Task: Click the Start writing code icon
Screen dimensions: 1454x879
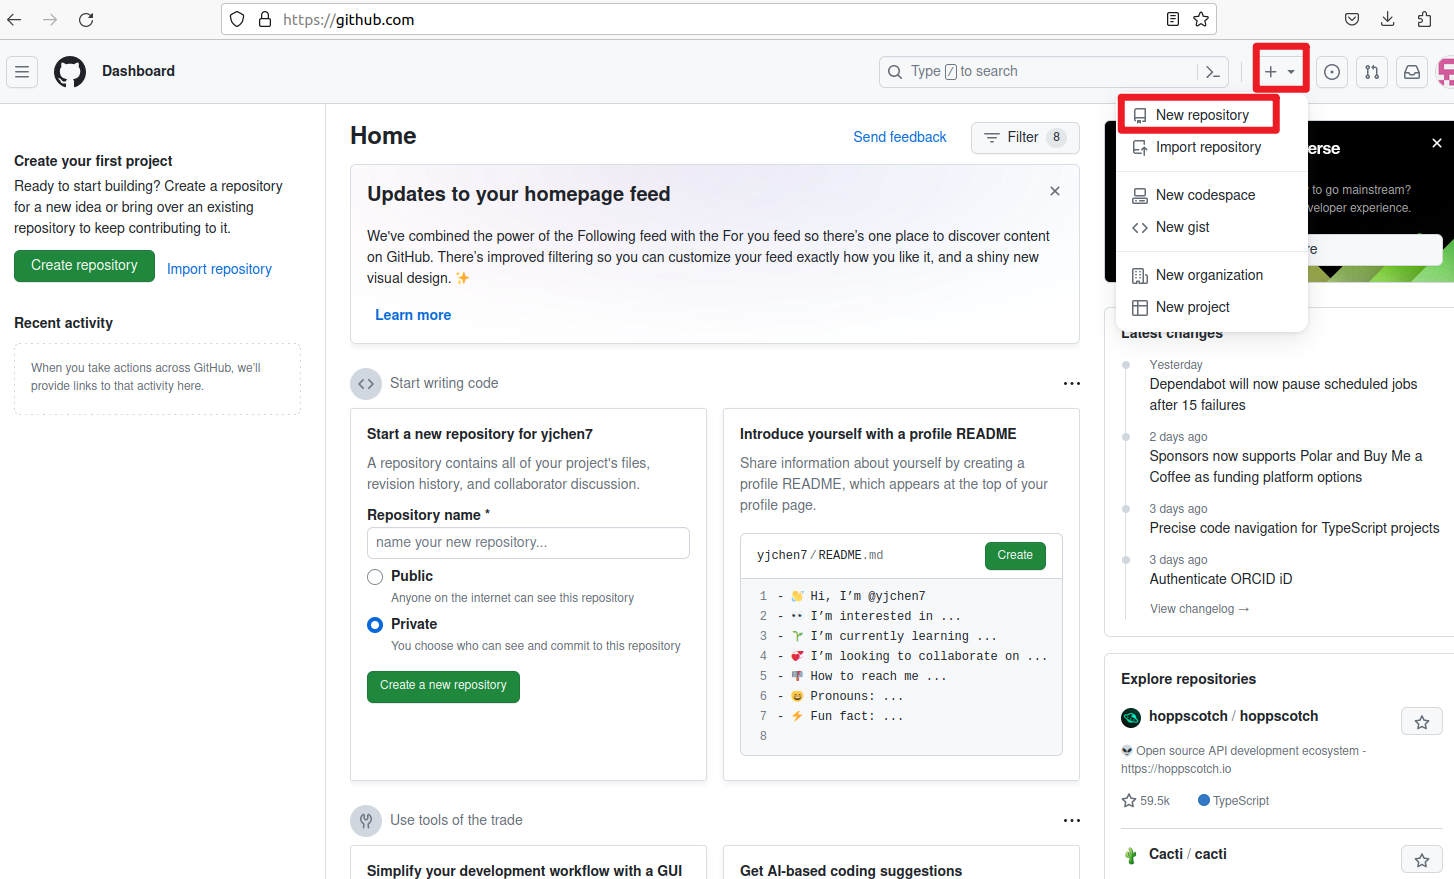Action: (366, 384)
